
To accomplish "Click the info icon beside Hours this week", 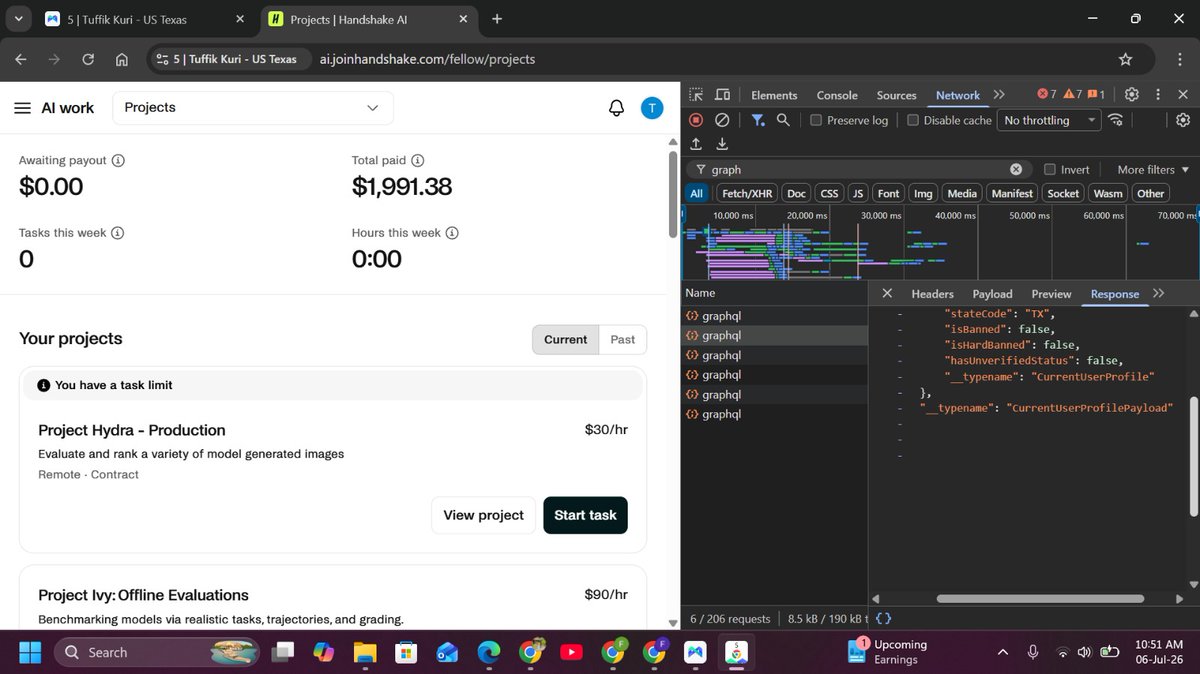I will click(x=452, y=233).
